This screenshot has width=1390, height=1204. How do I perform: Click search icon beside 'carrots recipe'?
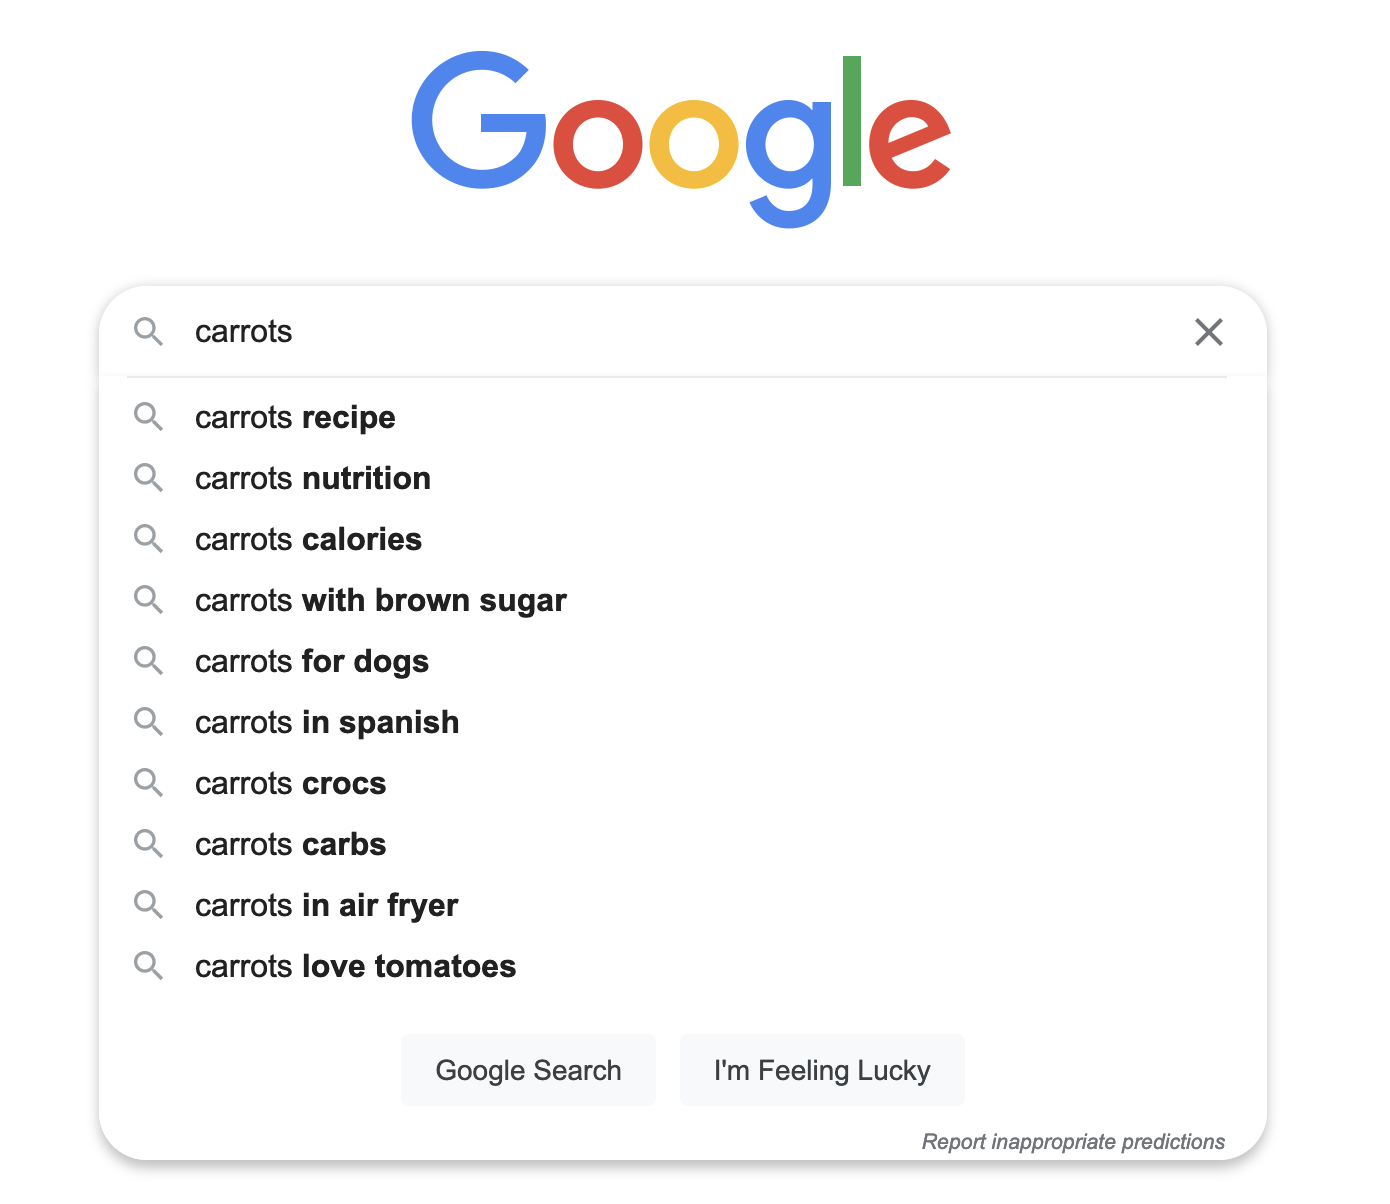pos(148,417)
